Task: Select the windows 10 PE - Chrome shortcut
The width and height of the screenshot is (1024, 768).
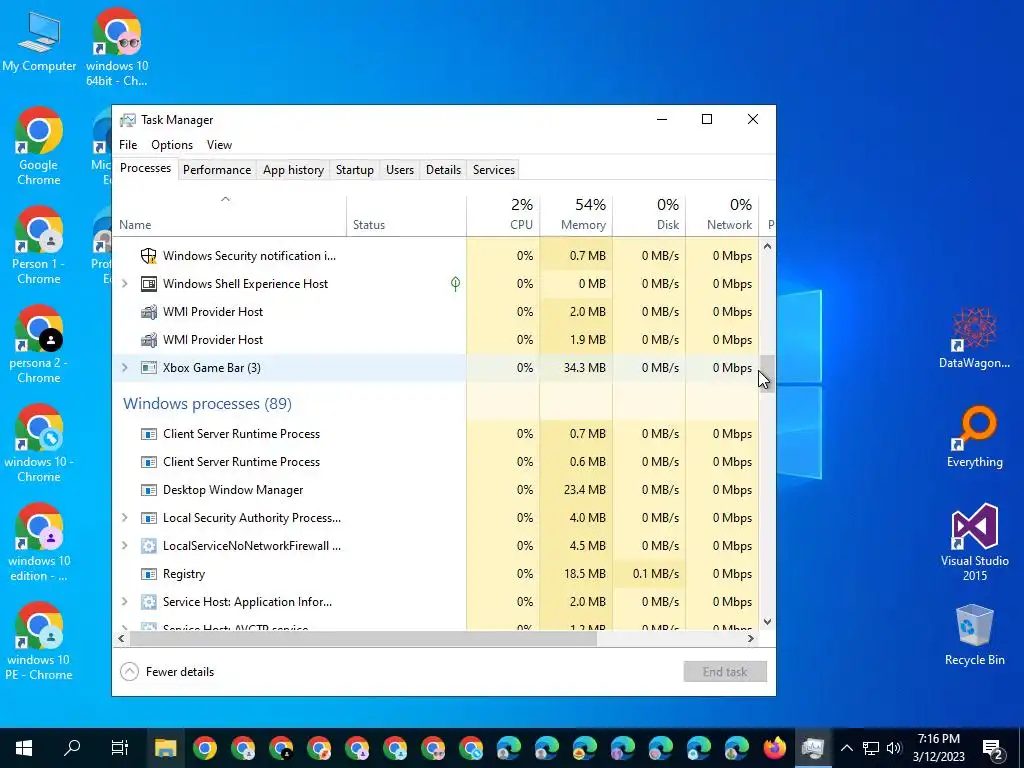Action: tap(39, 641)
